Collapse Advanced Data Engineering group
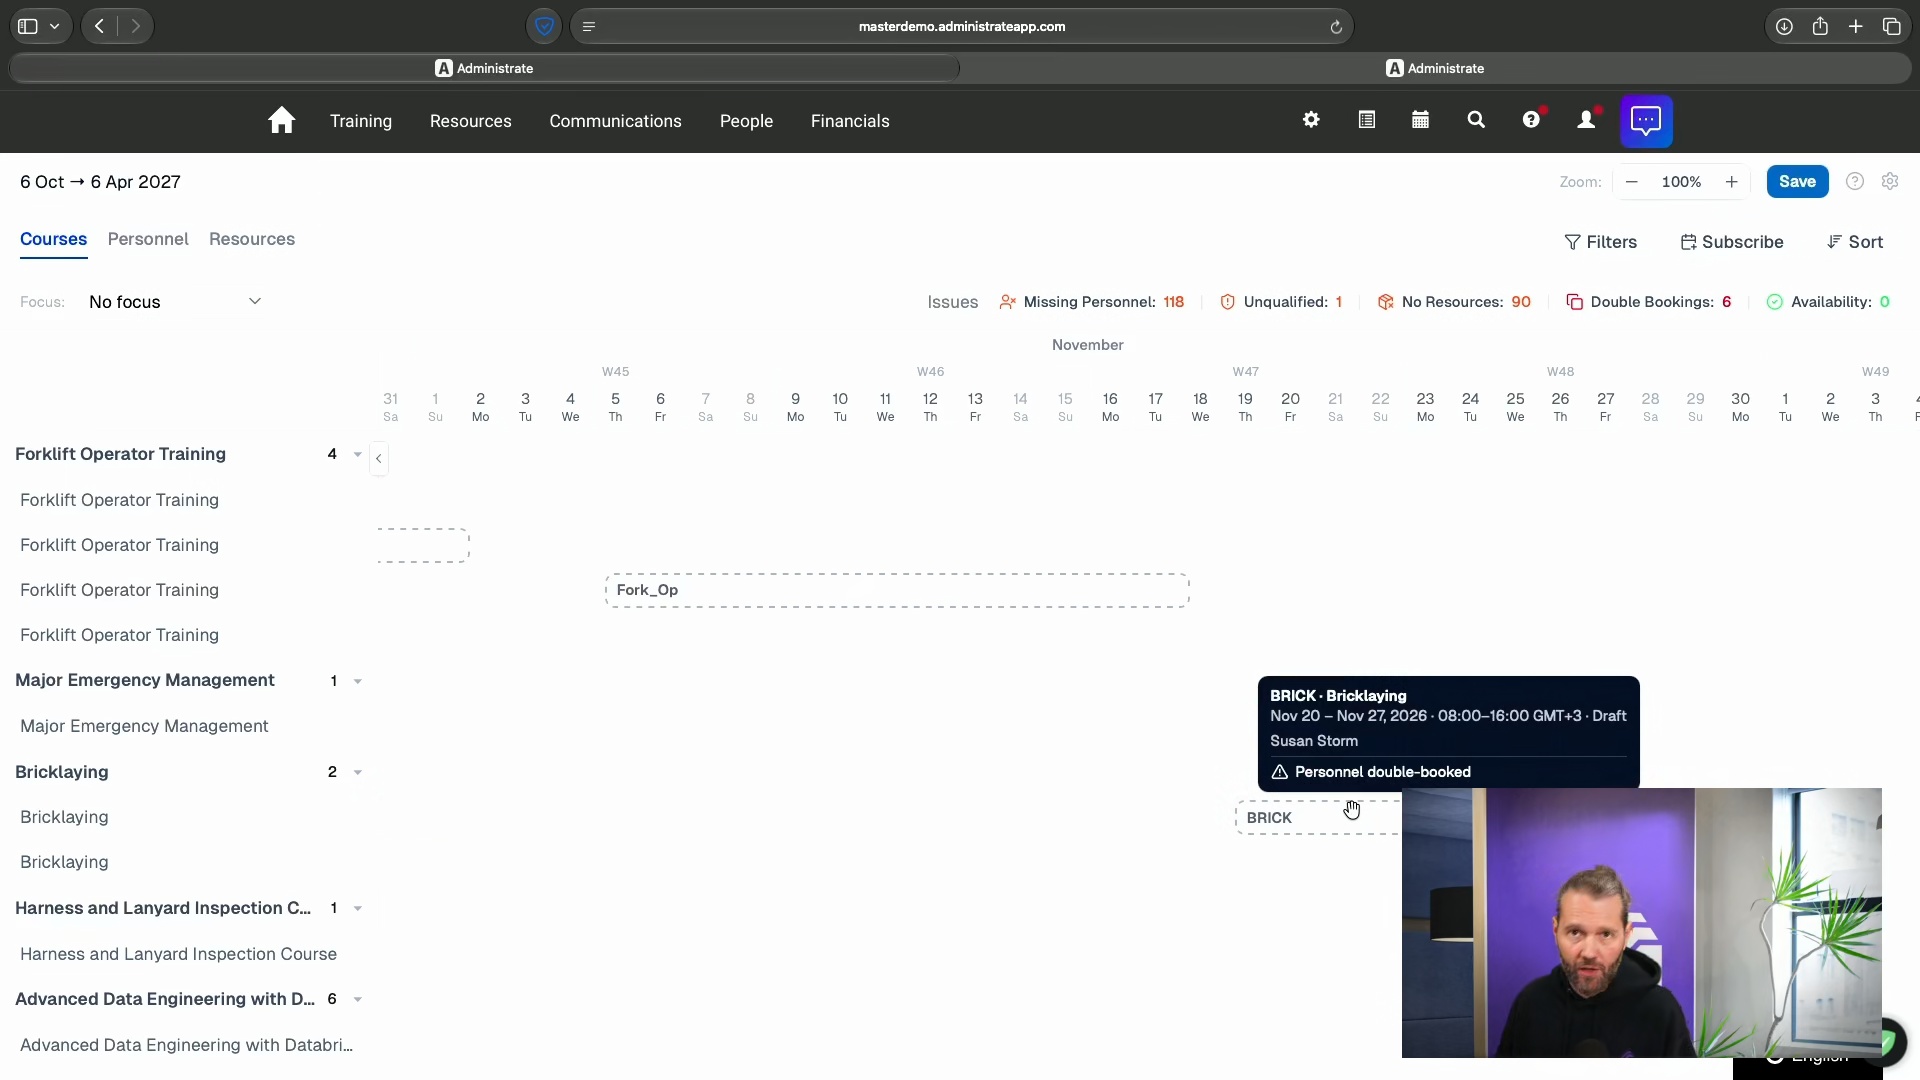 357,1000
